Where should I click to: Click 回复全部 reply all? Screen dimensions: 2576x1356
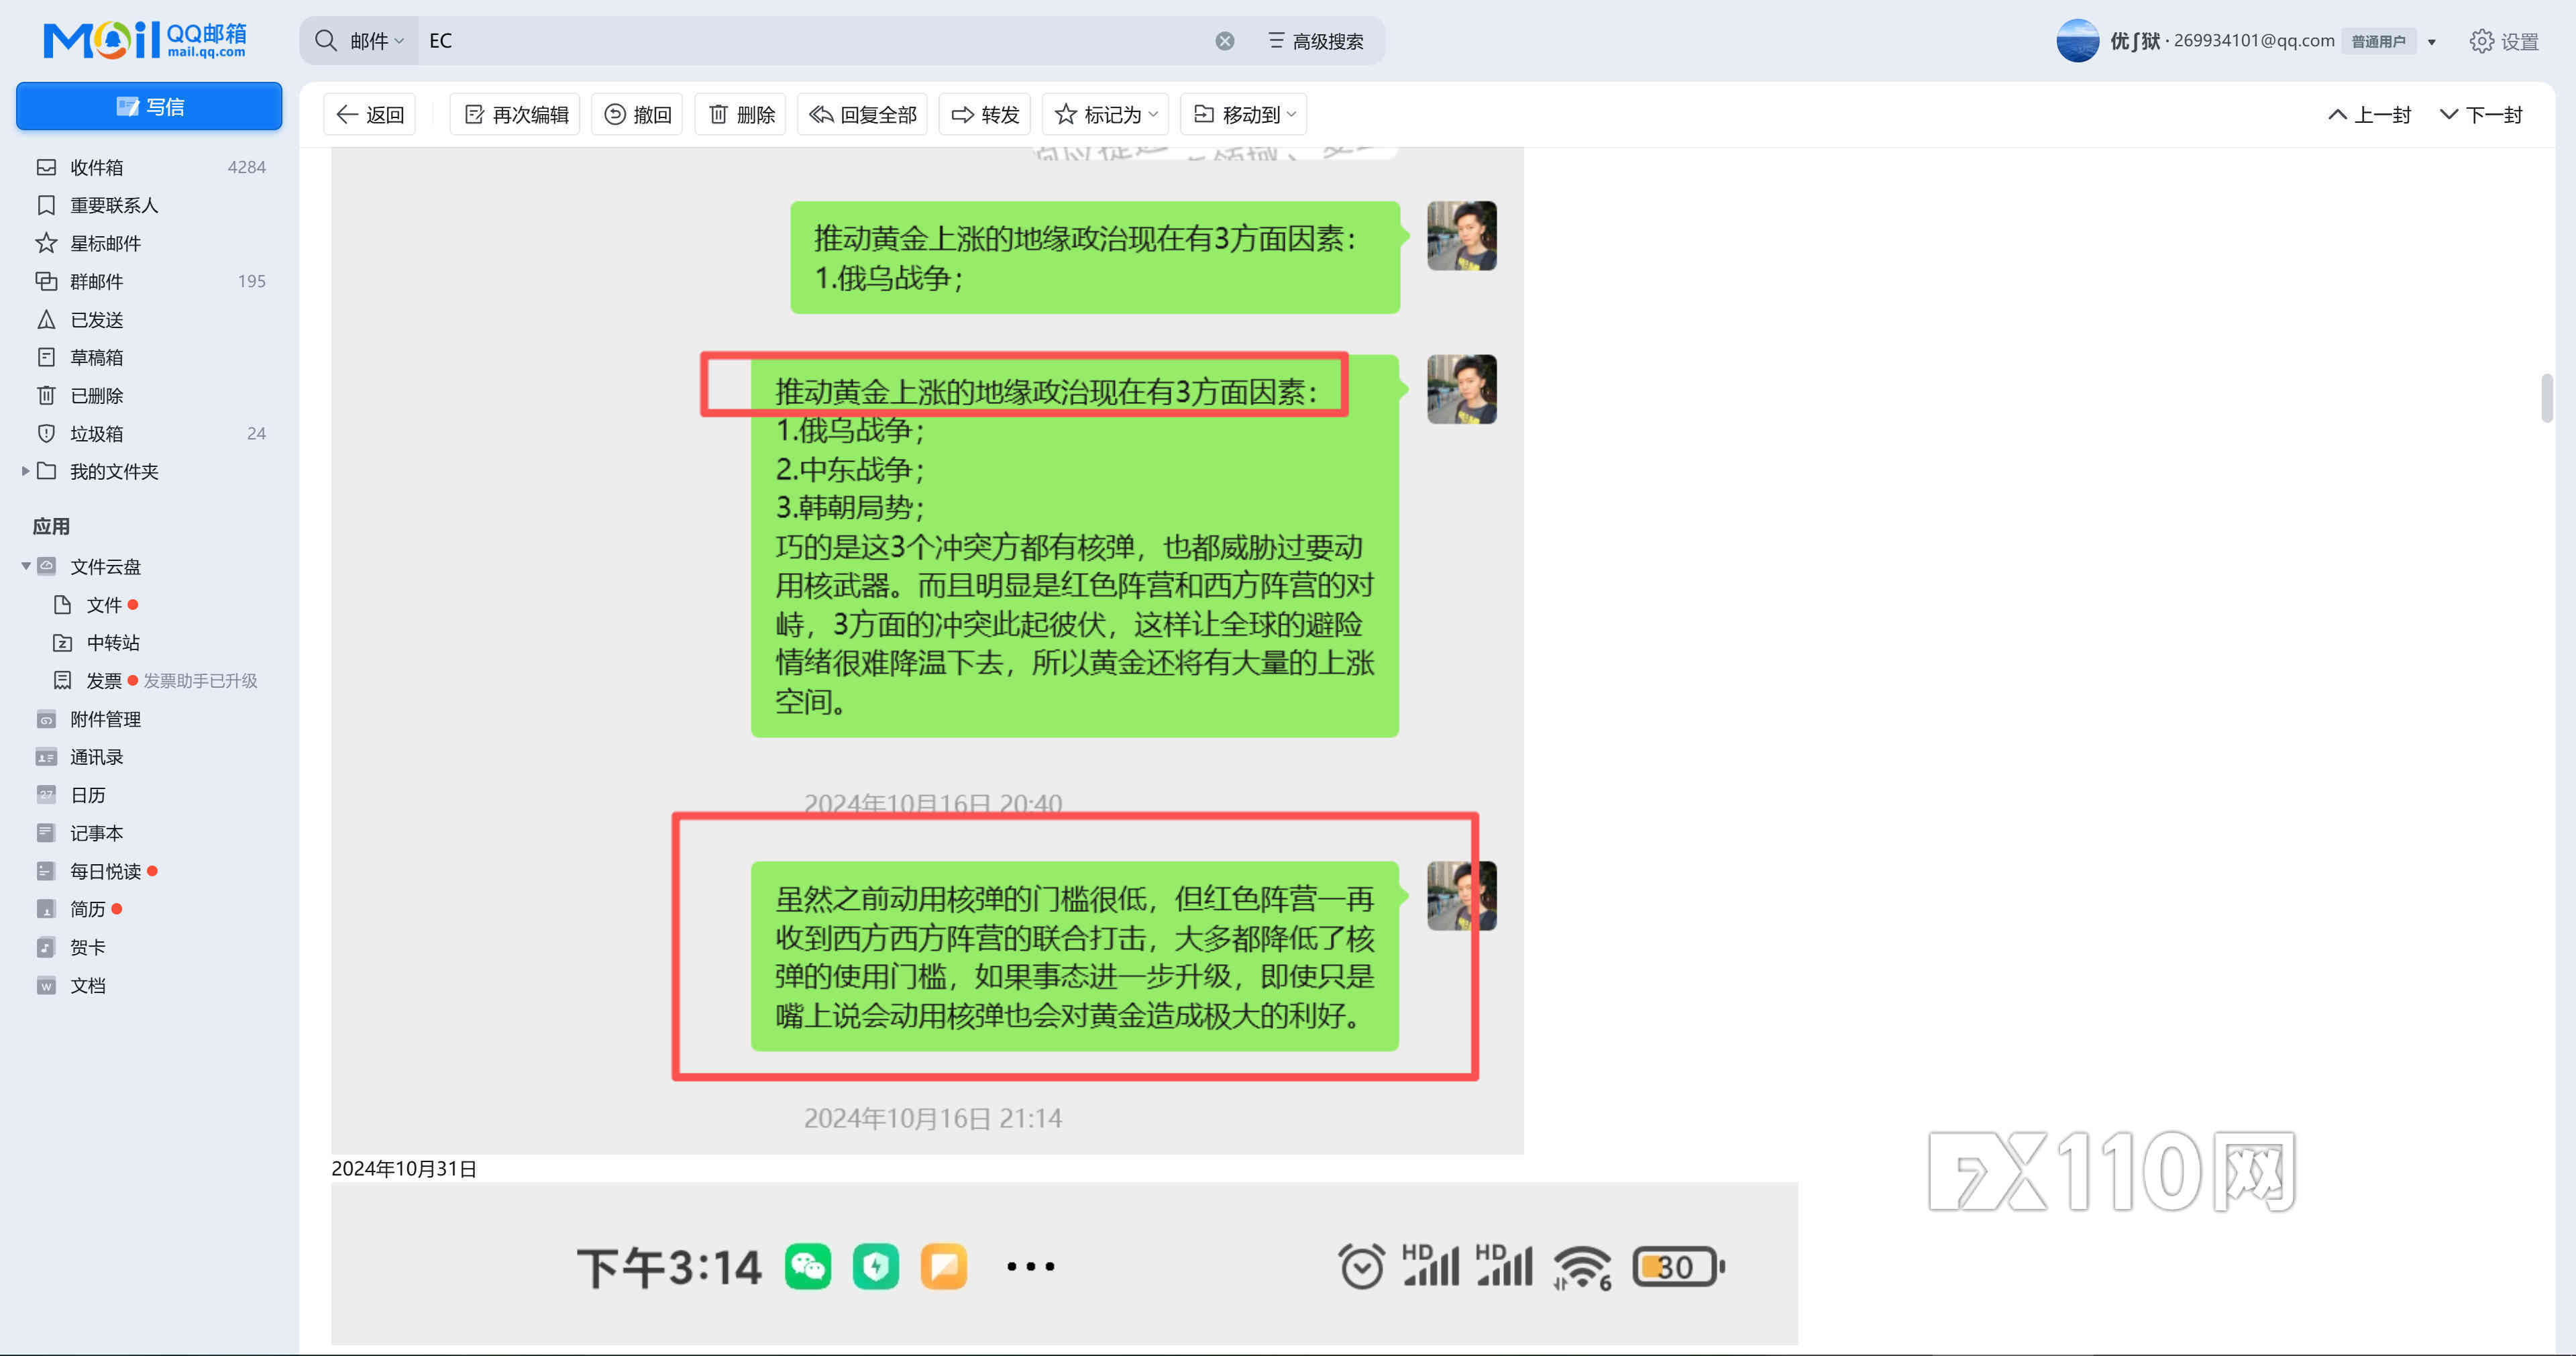tap(862, 114)
